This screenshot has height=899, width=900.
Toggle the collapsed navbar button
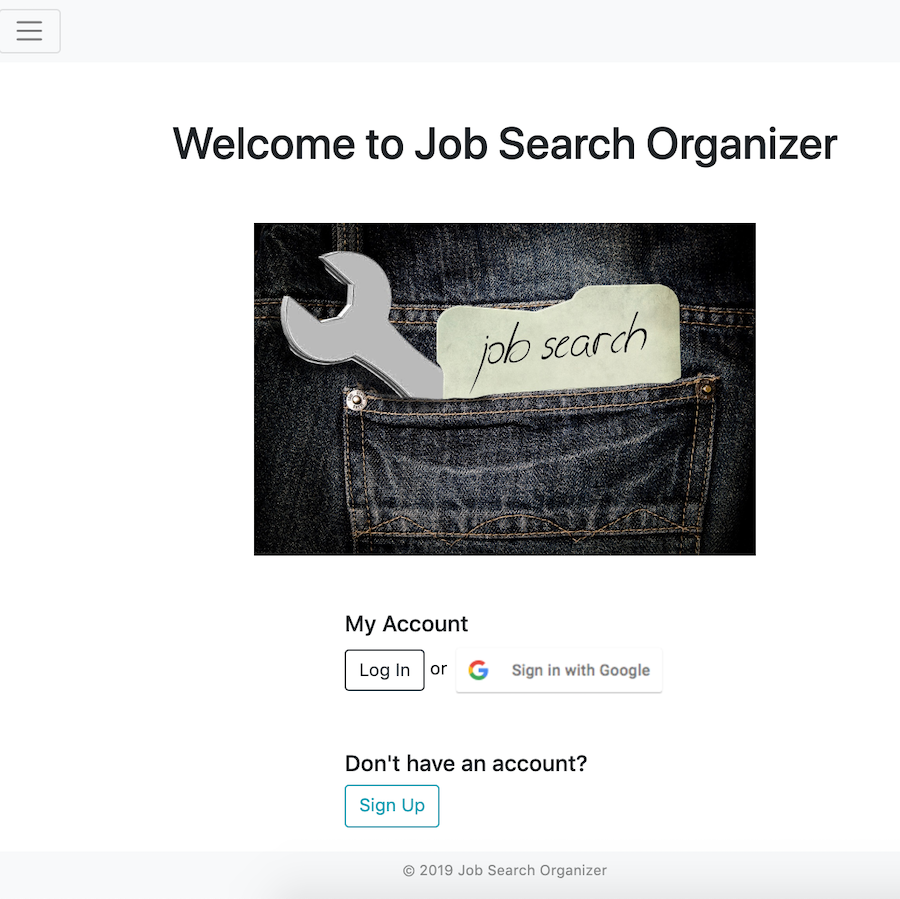click(29, 31)
